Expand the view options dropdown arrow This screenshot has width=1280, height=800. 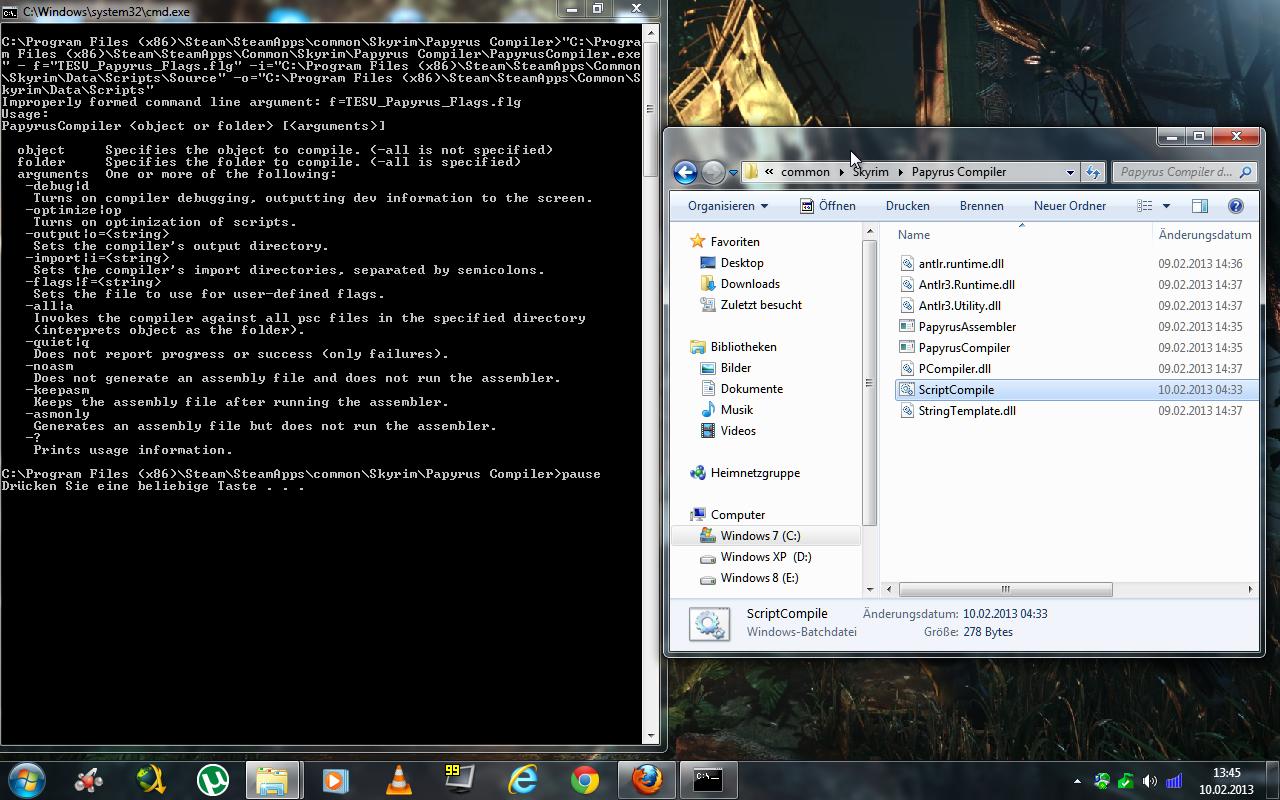[1166, 206]
